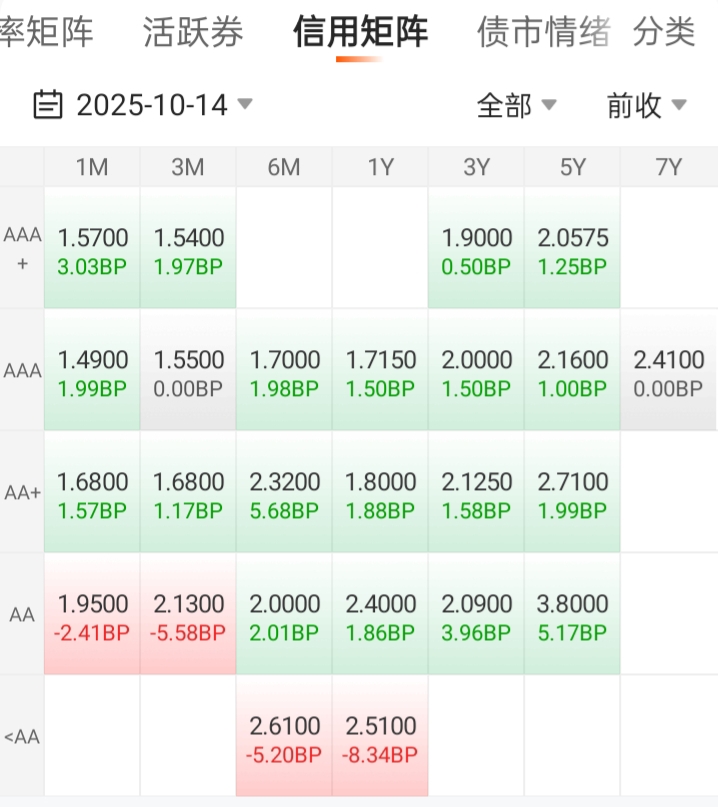Select the <AA rating row label
The height and width of the screenshot is (807, 718).
(22, 737)
